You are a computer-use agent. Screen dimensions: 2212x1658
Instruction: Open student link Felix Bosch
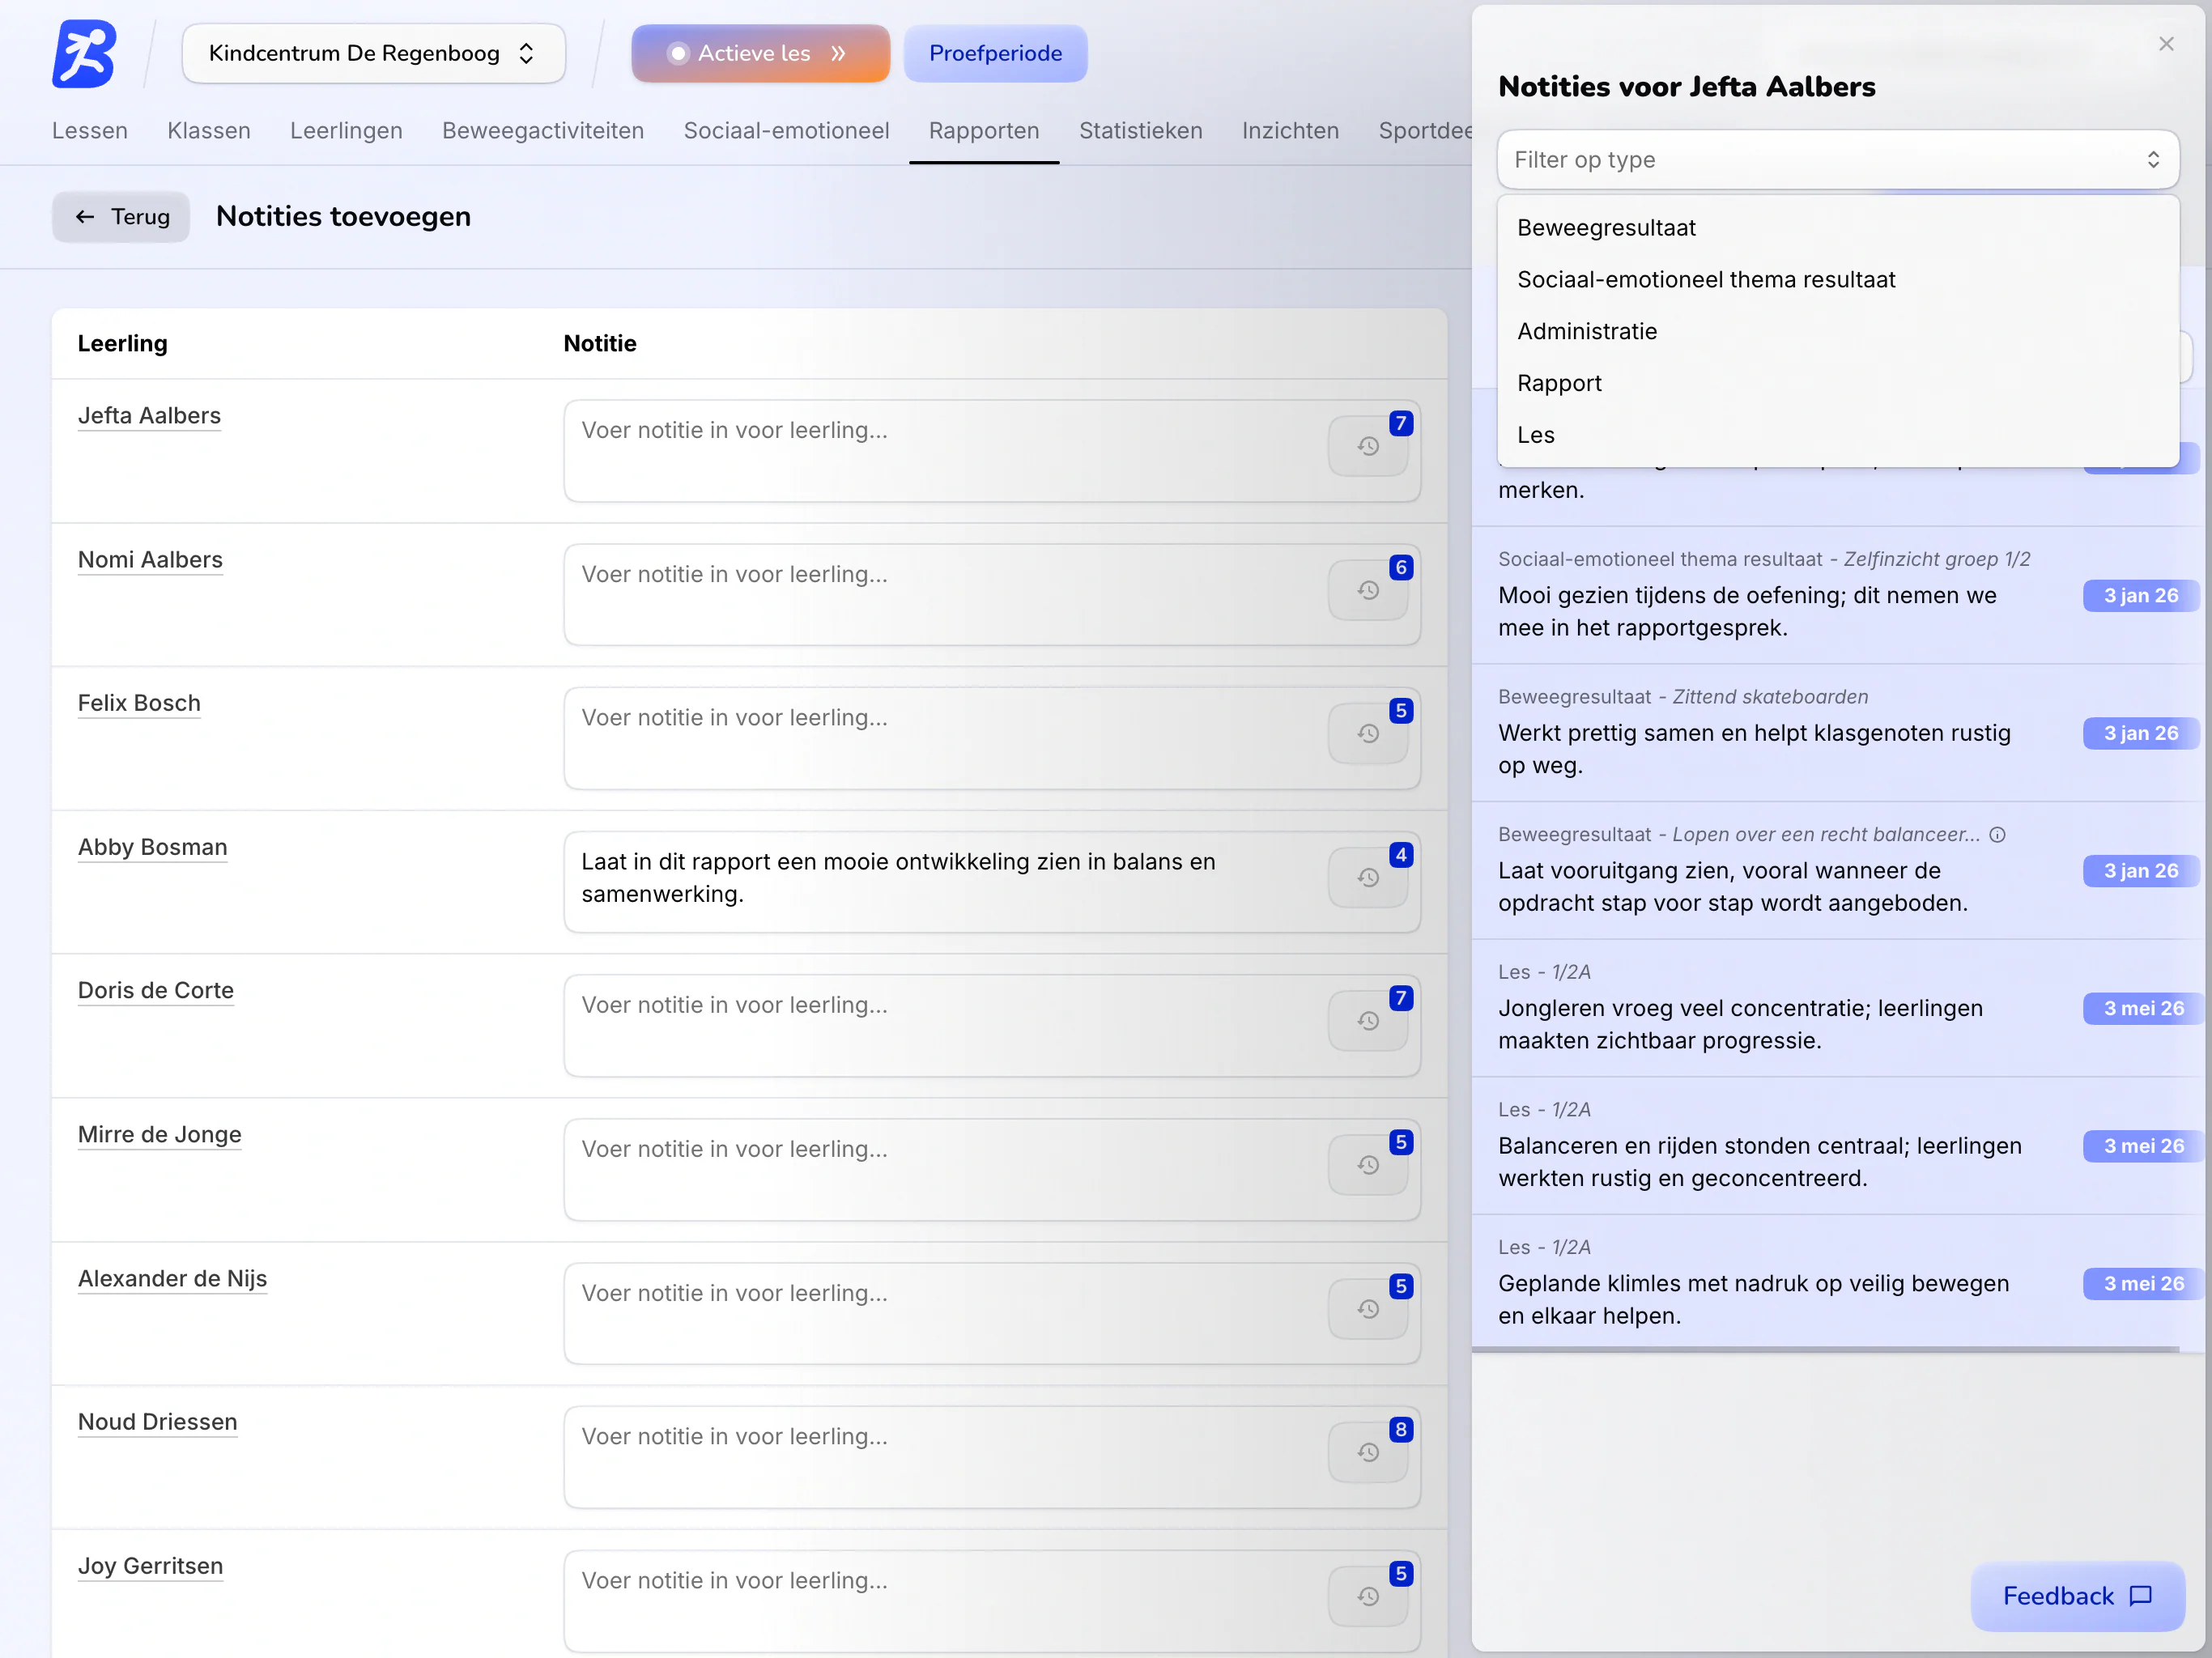tap(139, 704)
